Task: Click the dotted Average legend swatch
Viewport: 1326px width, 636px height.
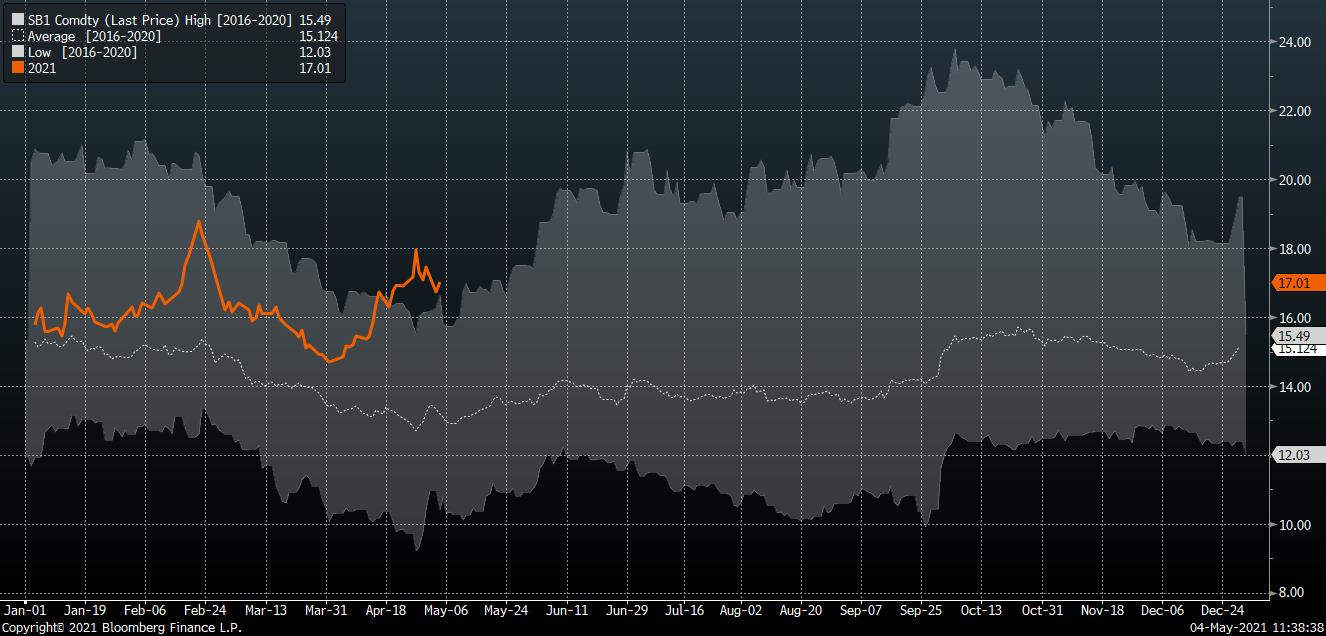Action: [18, 36]
